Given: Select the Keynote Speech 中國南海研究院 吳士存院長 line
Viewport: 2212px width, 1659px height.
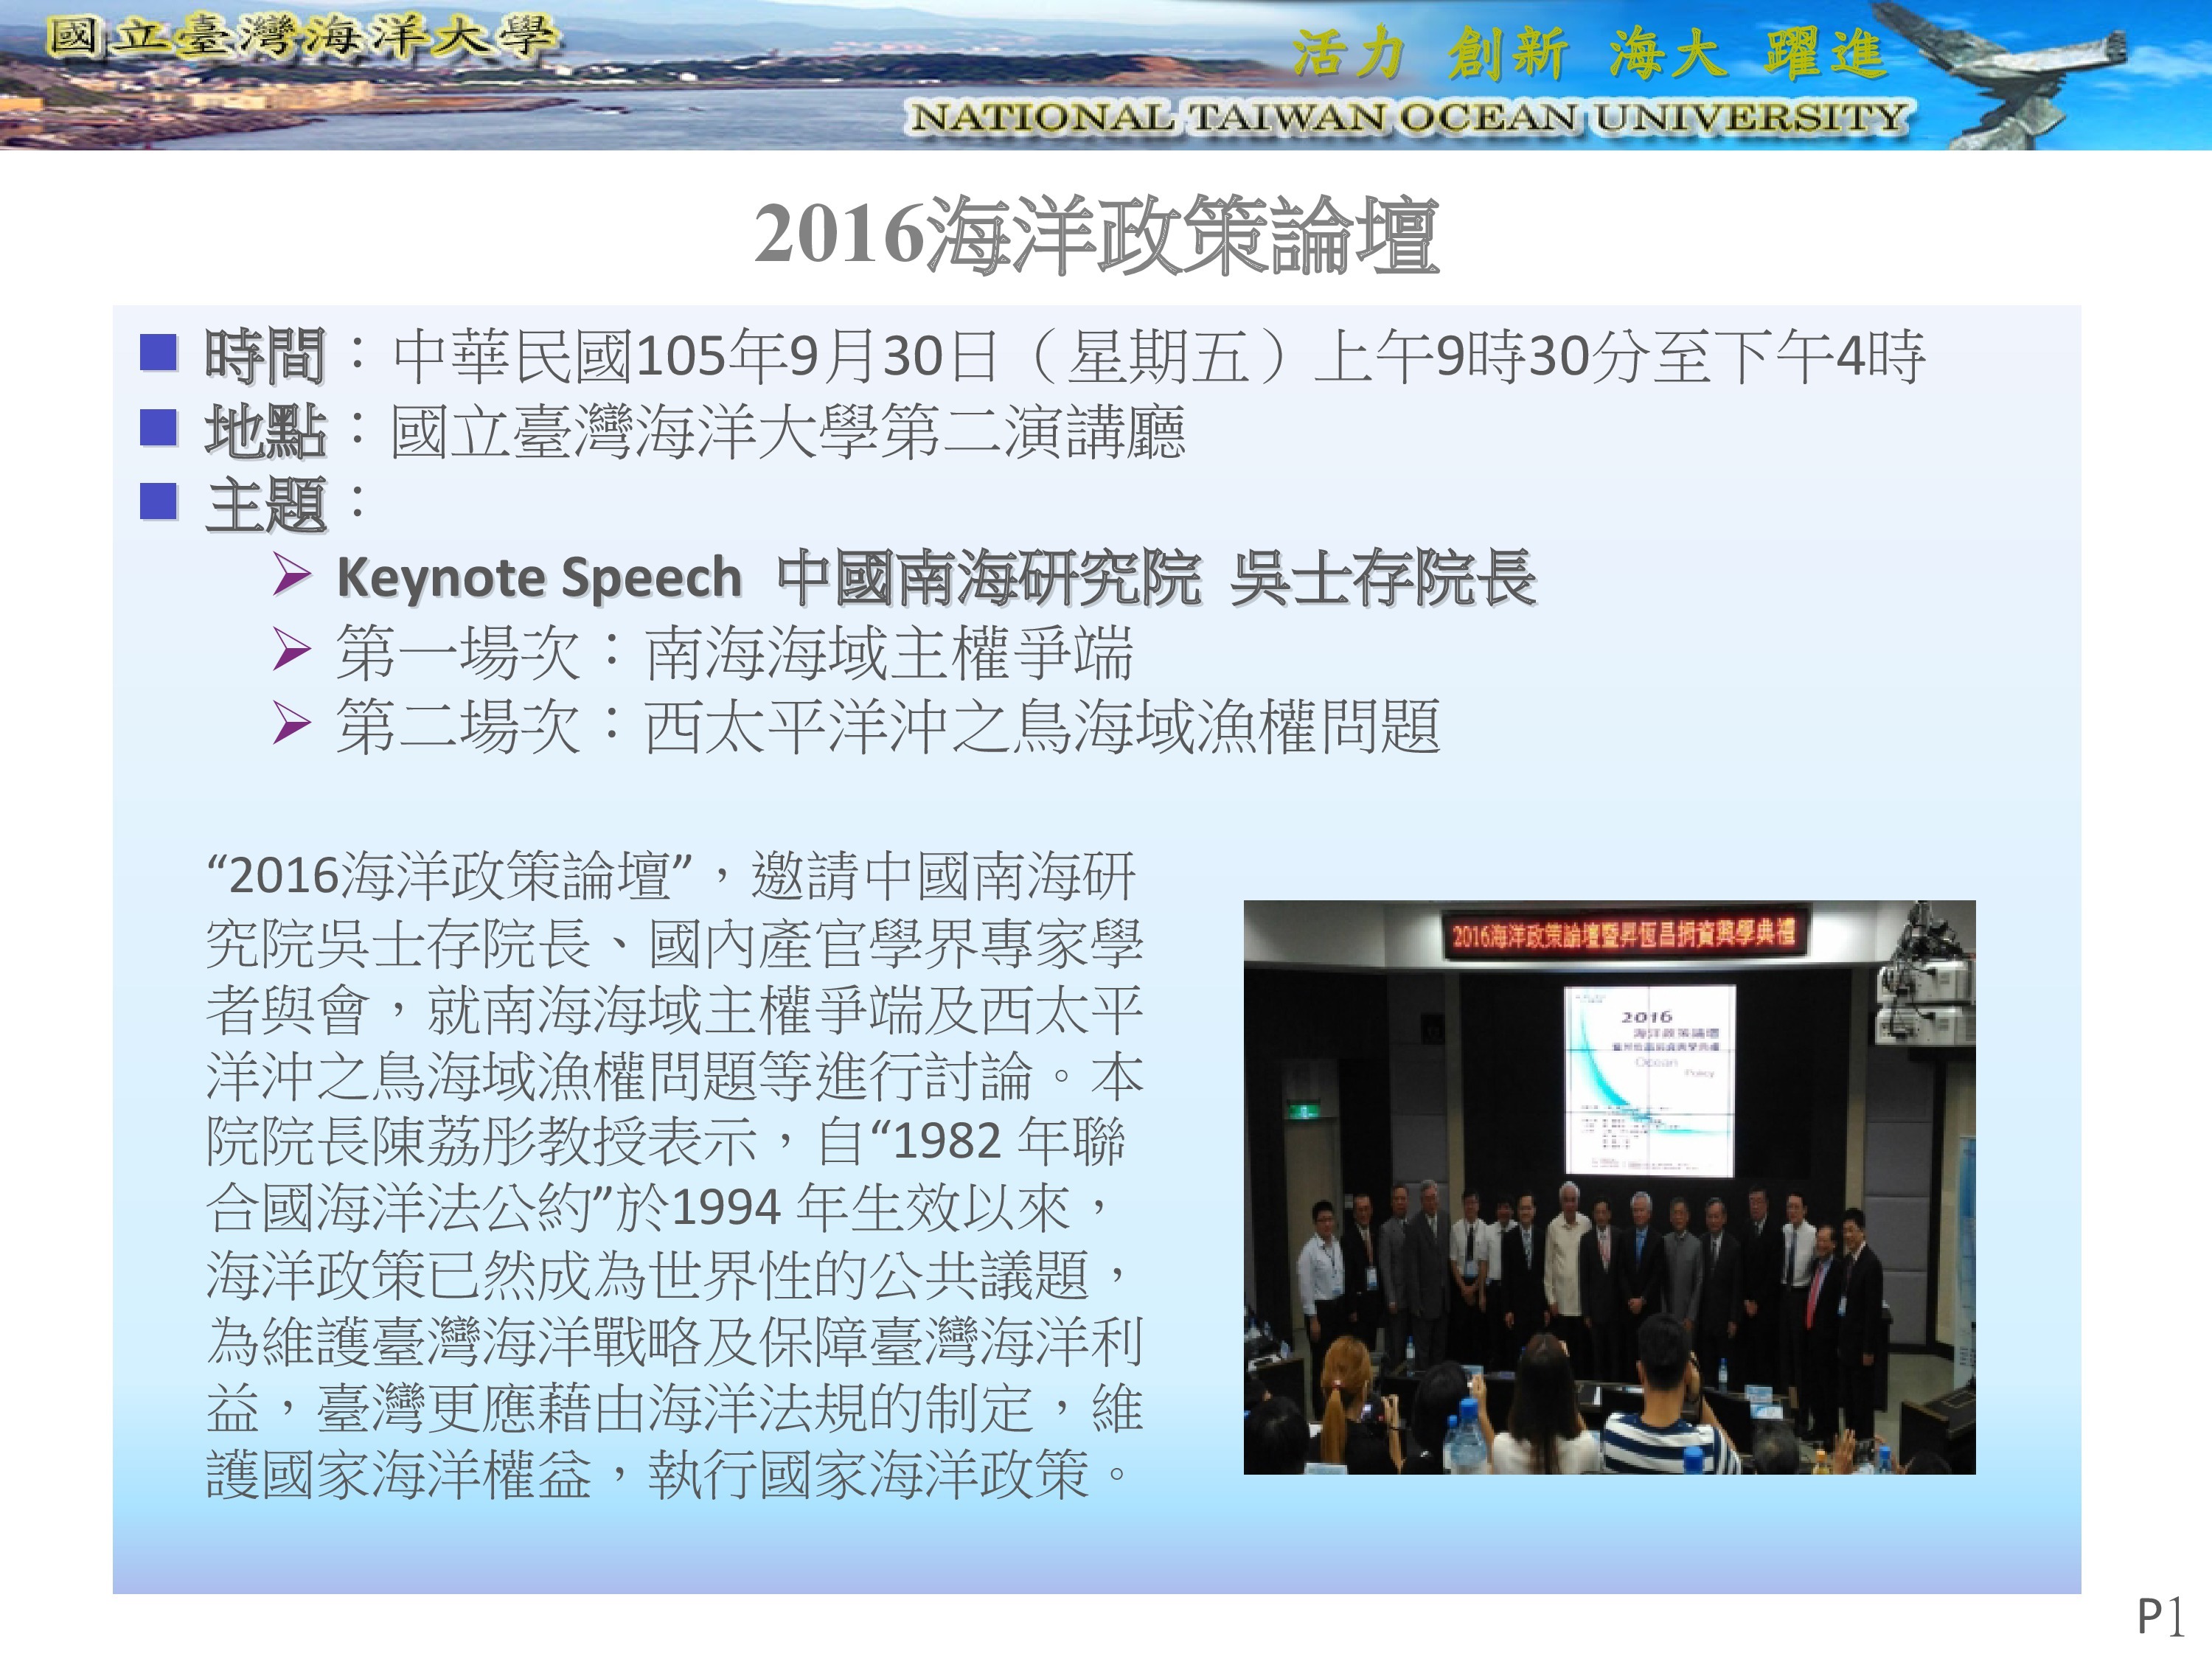Looking at the screenshot, I should pos(936,578).
